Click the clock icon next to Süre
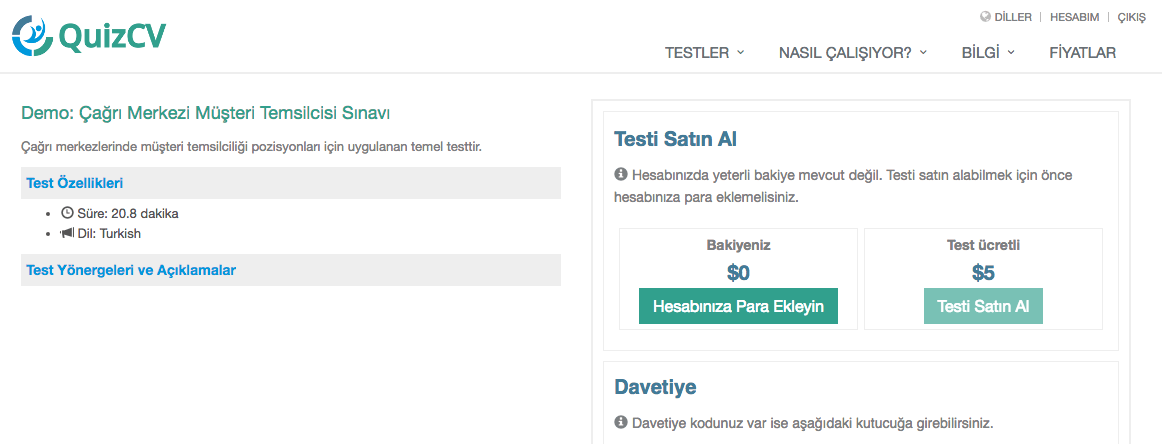The height and width of the screenshot is (444, 1162). pos(67,213)
